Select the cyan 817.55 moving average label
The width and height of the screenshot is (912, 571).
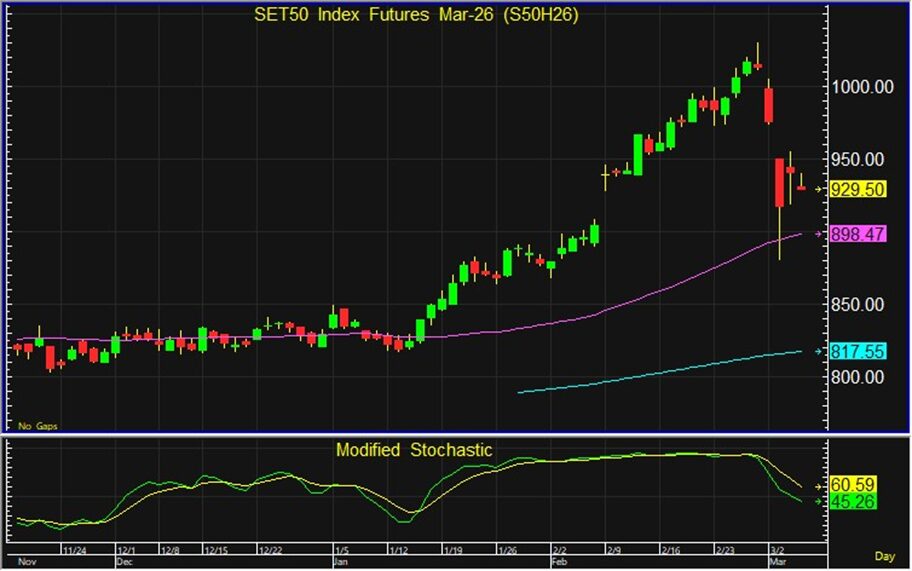859,352
